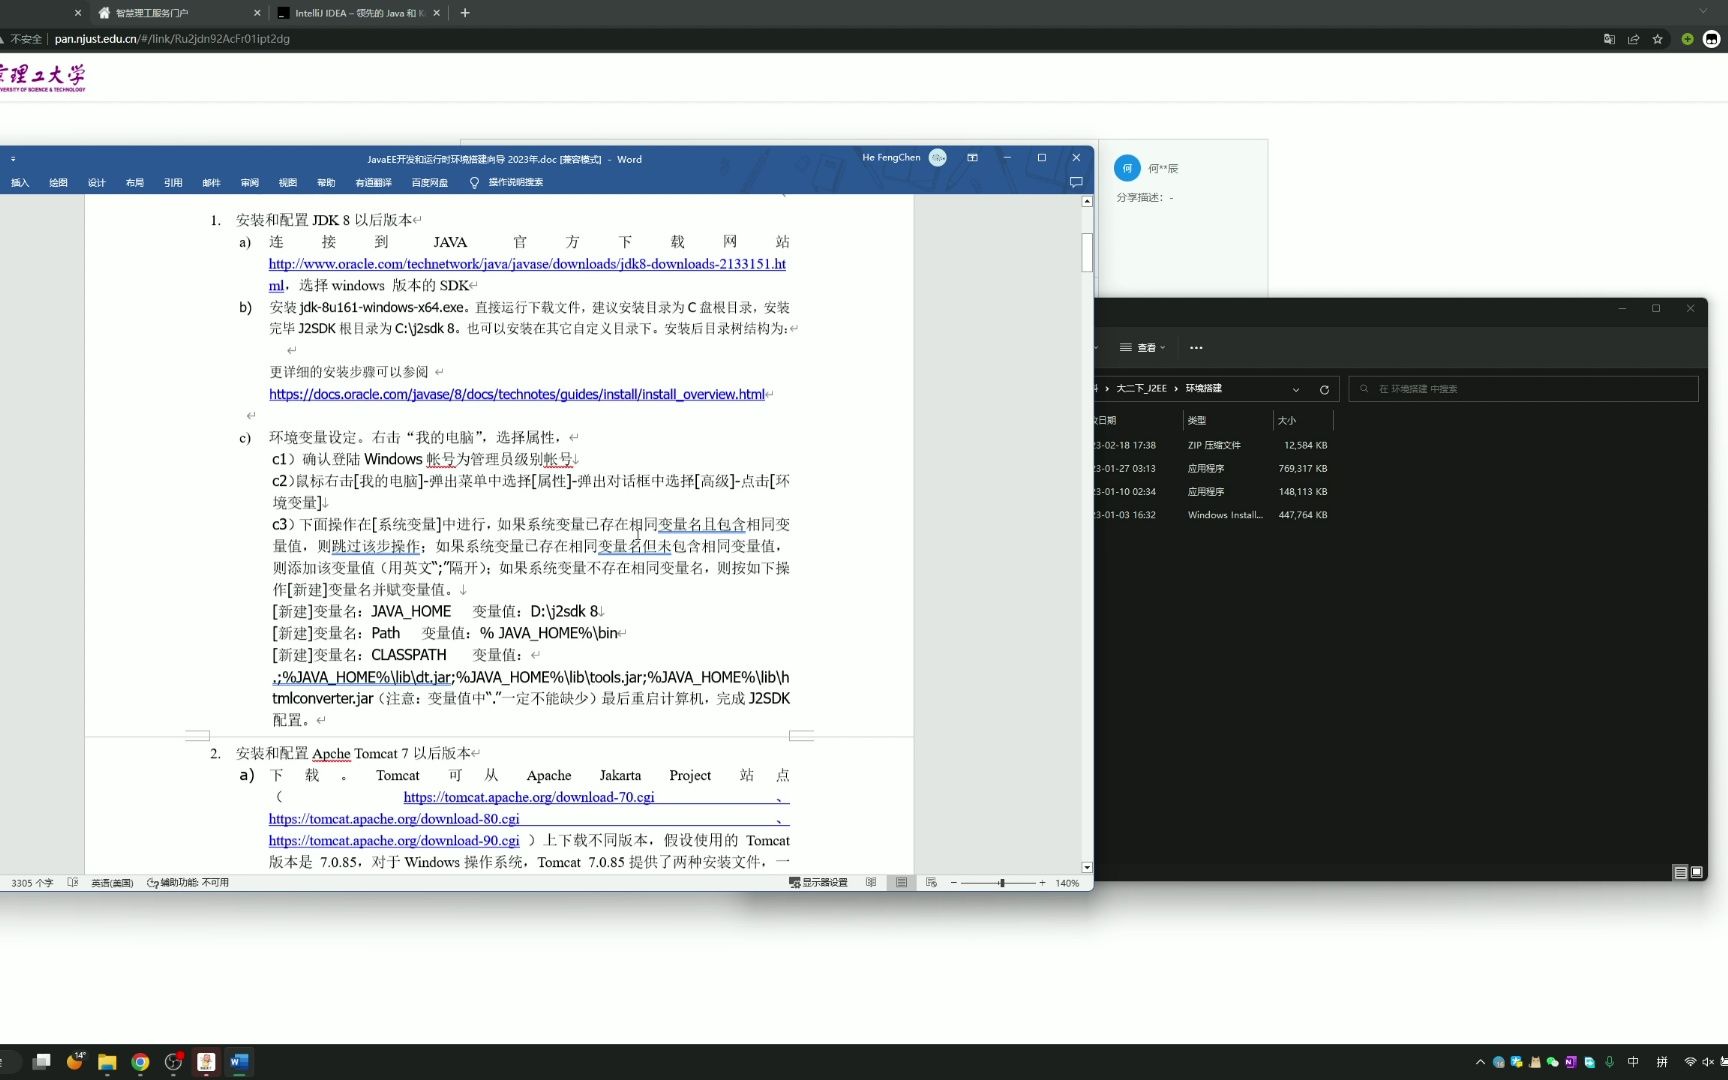The height and width of the screenshot is (1080, 1728).
Task: Select the ZIP 压缩文件 row in Explorer
Action: (x=1214, y=446)
